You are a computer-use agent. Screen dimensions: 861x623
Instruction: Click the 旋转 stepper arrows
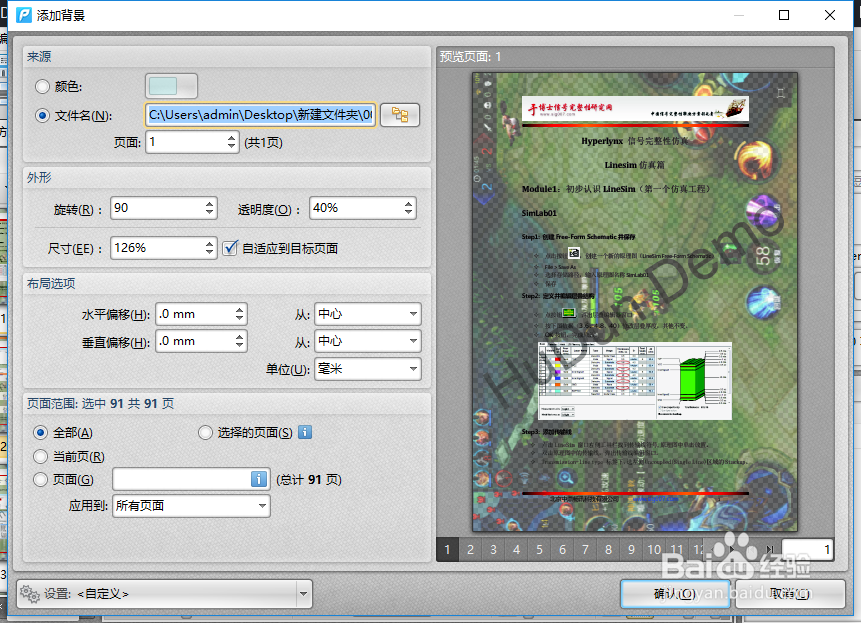point(209,208)
